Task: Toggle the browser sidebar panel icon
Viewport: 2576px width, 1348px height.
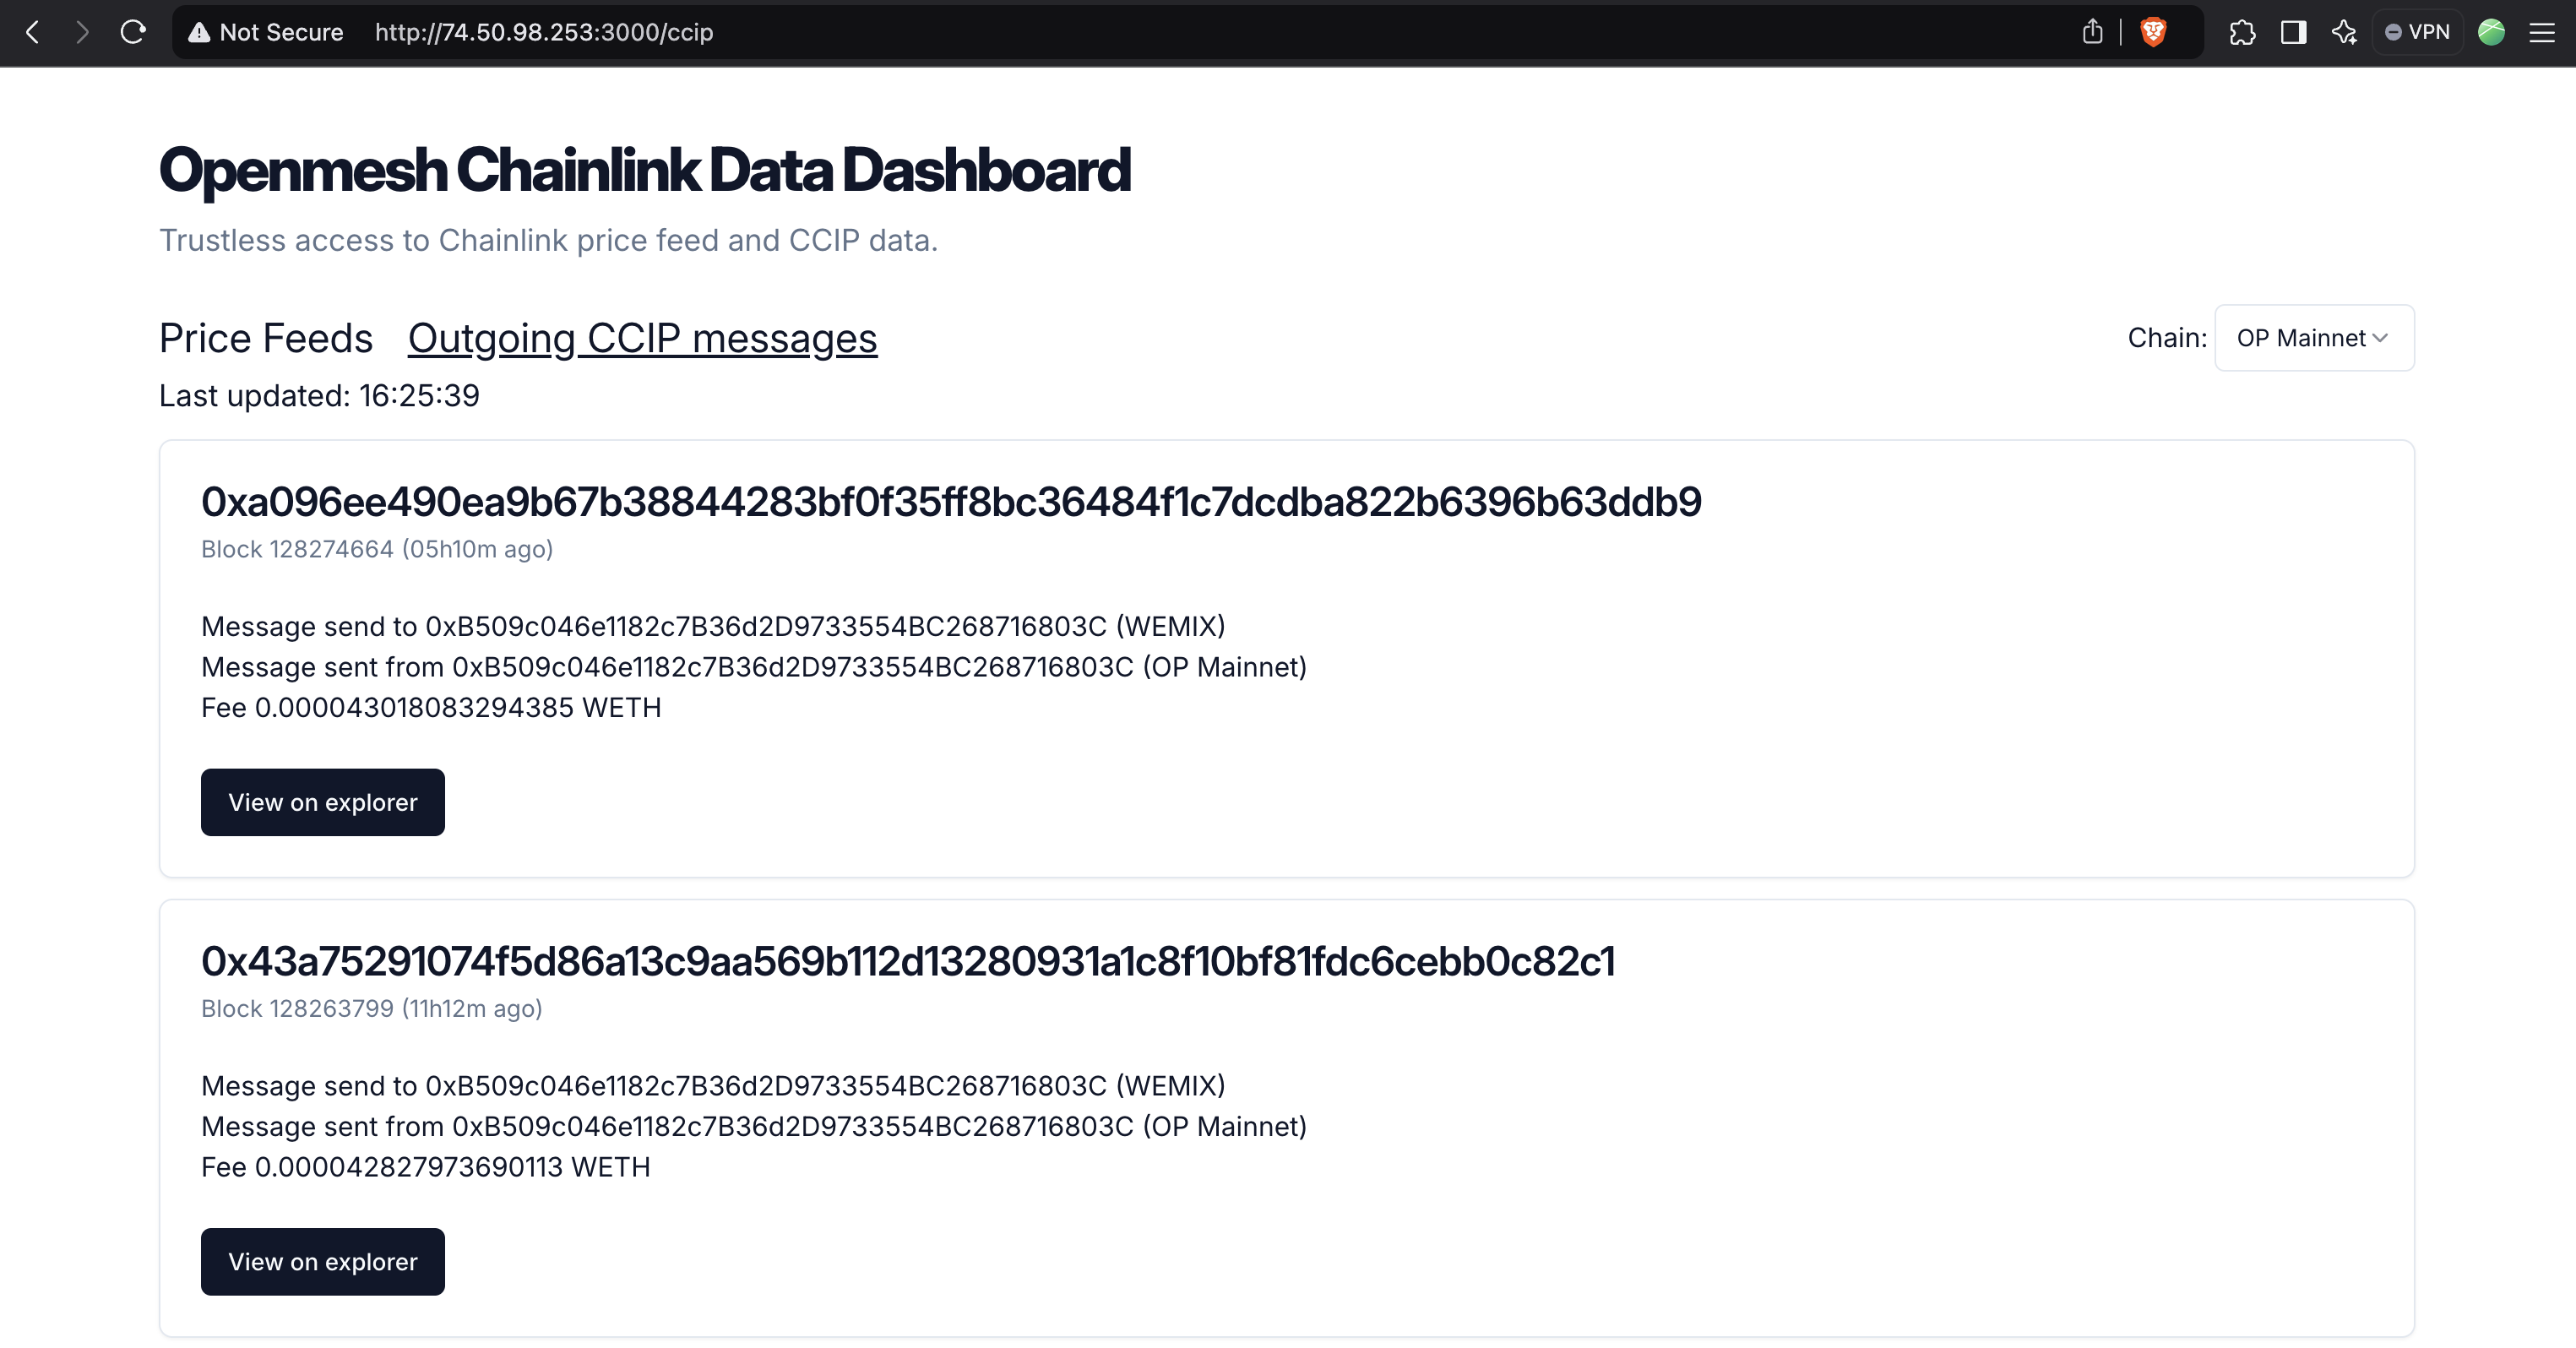Action: click(2293, 33)
